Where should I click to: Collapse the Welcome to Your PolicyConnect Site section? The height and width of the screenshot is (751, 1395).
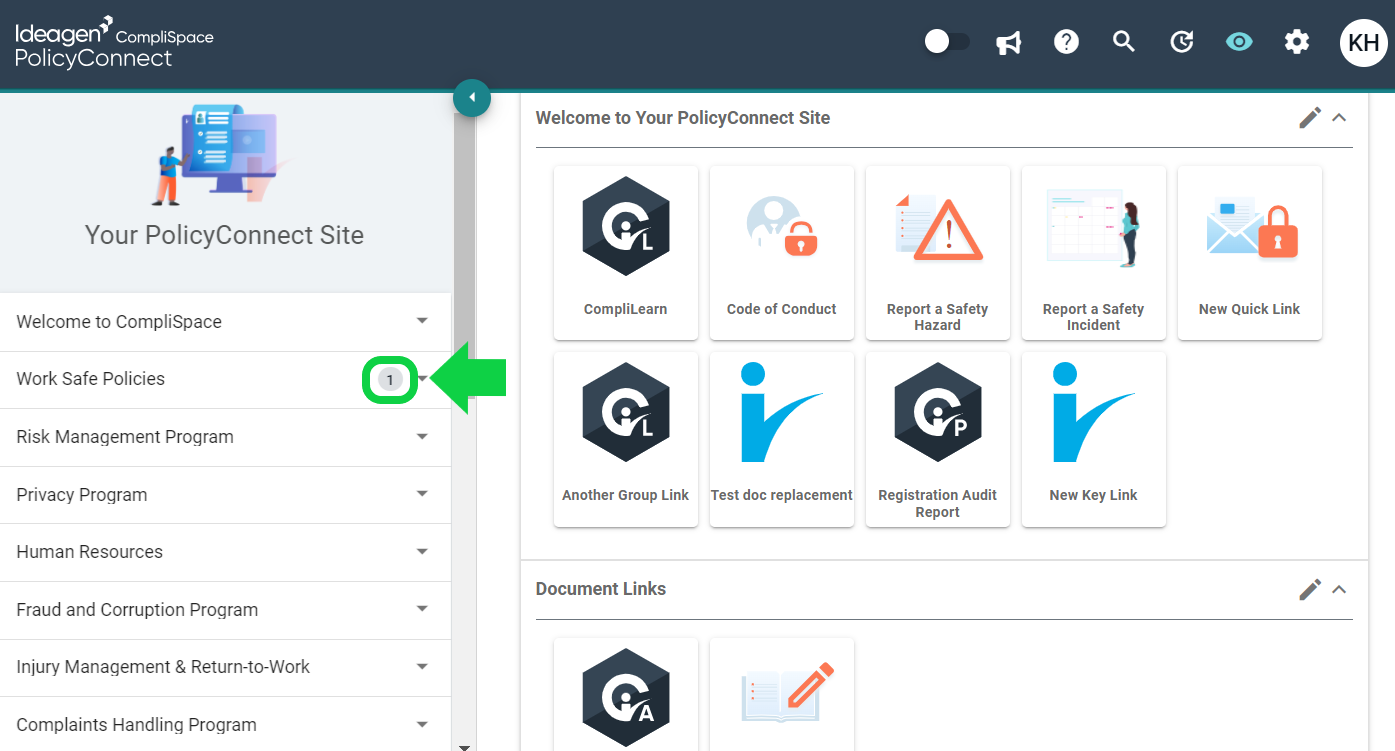(x=1339, y=118)
